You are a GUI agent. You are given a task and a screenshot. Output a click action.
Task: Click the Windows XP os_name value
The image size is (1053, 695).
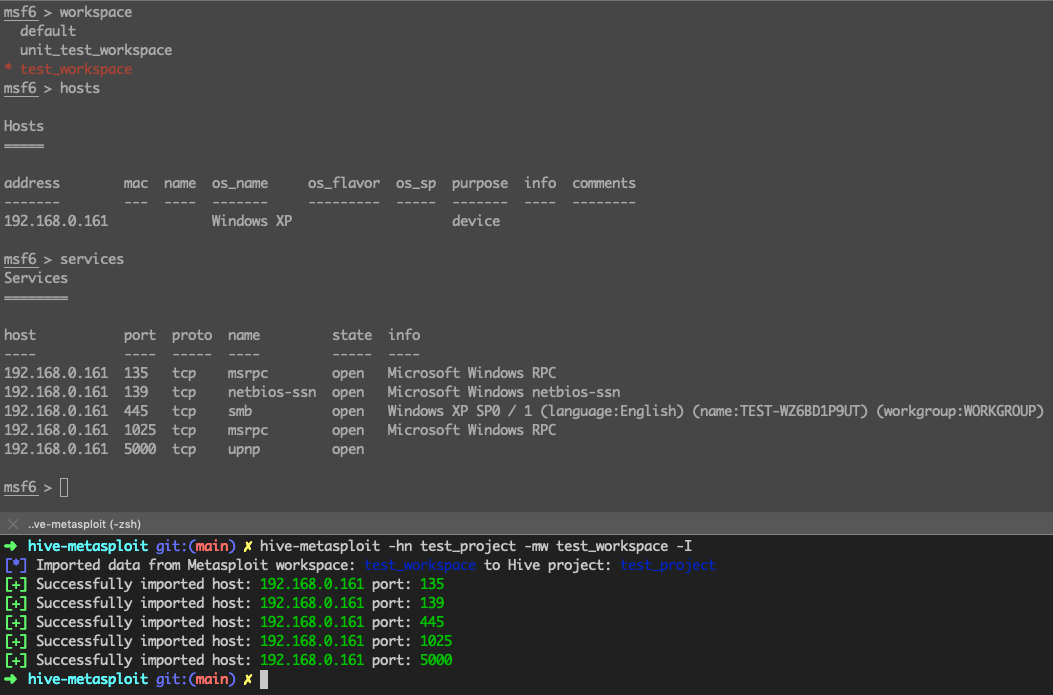click(252, 221)
